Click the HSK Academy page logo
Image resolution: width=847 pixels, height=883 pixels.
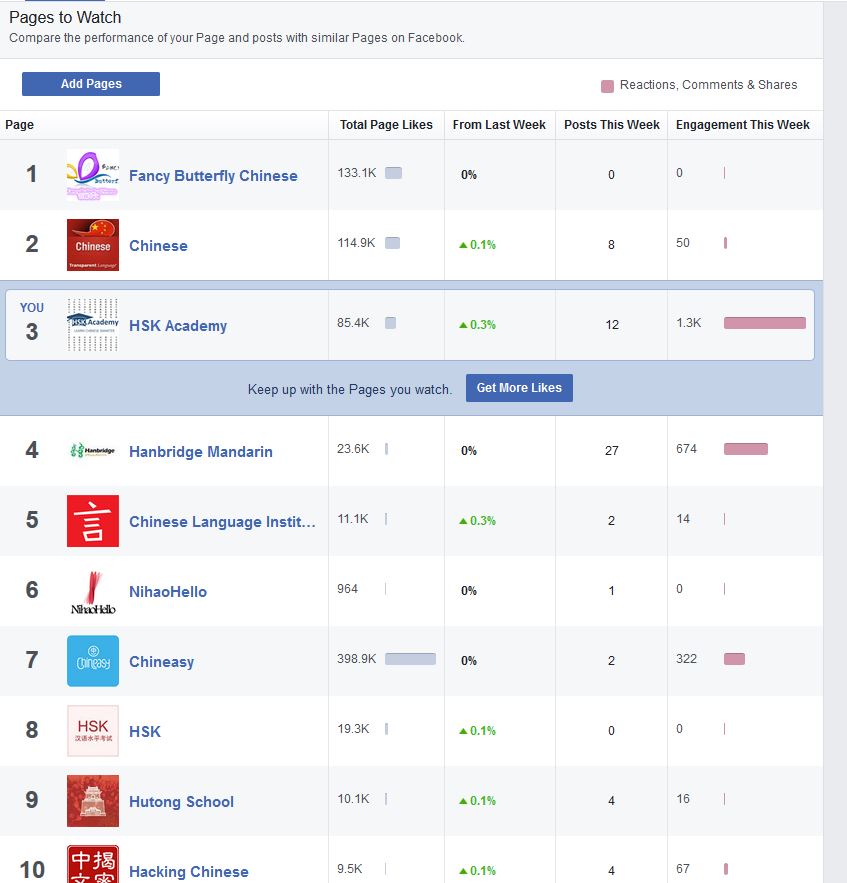(x=92, y=325)
